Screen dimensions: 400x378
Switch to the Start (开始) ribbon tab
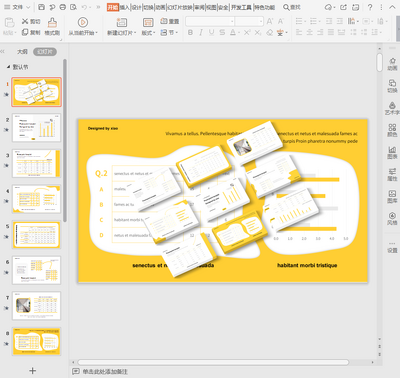[x=113, y=7]
